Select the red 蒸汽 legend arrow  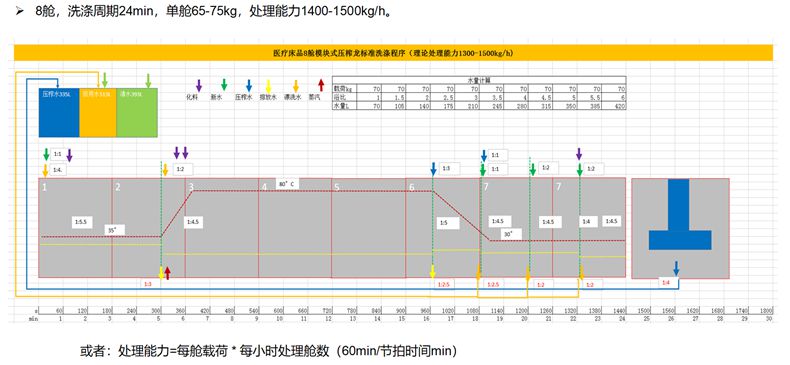click(321, 85)
